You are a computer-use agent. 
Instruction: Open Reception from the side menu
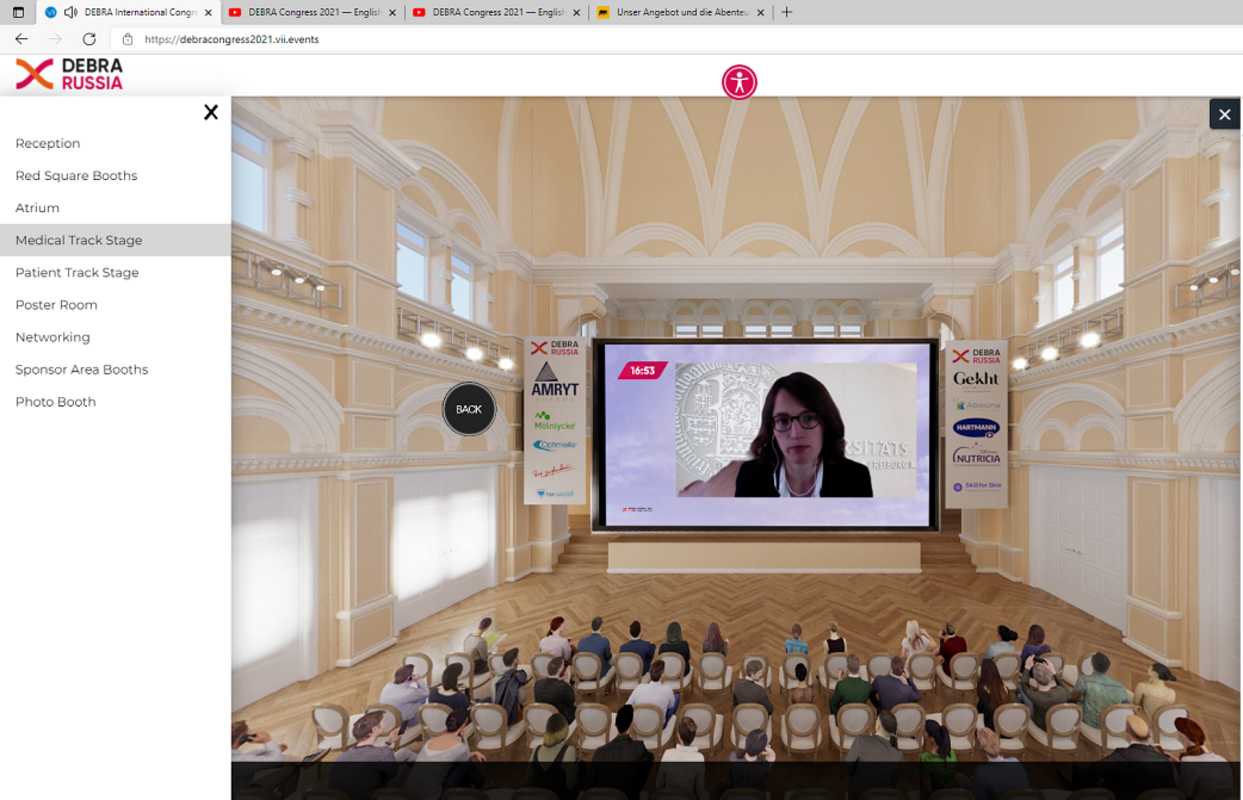click(48, 143)
